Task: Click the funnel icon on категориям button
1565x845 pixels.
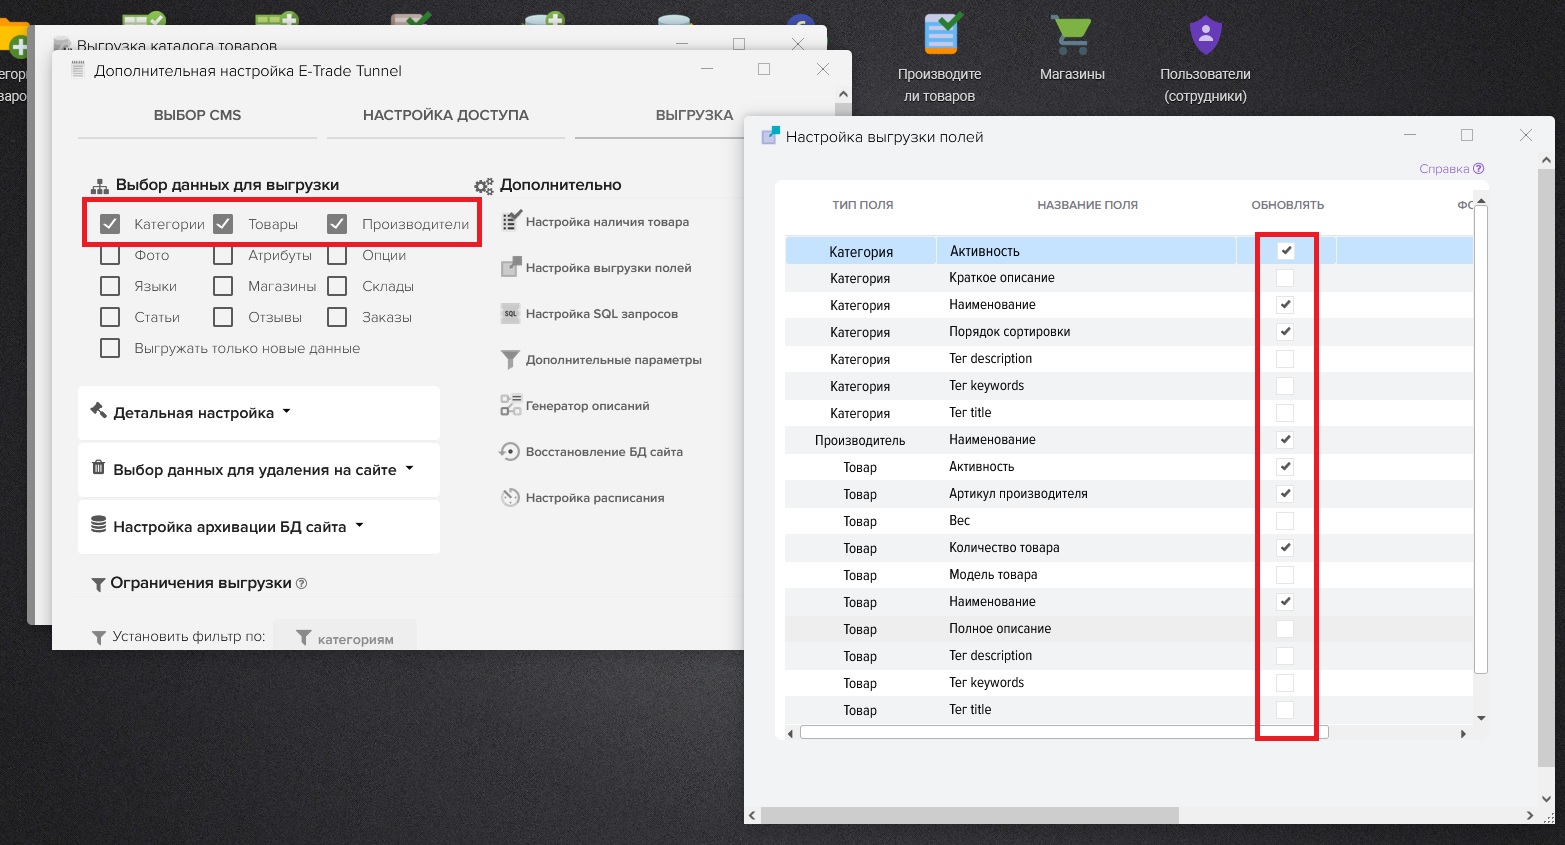Action: 304,637
